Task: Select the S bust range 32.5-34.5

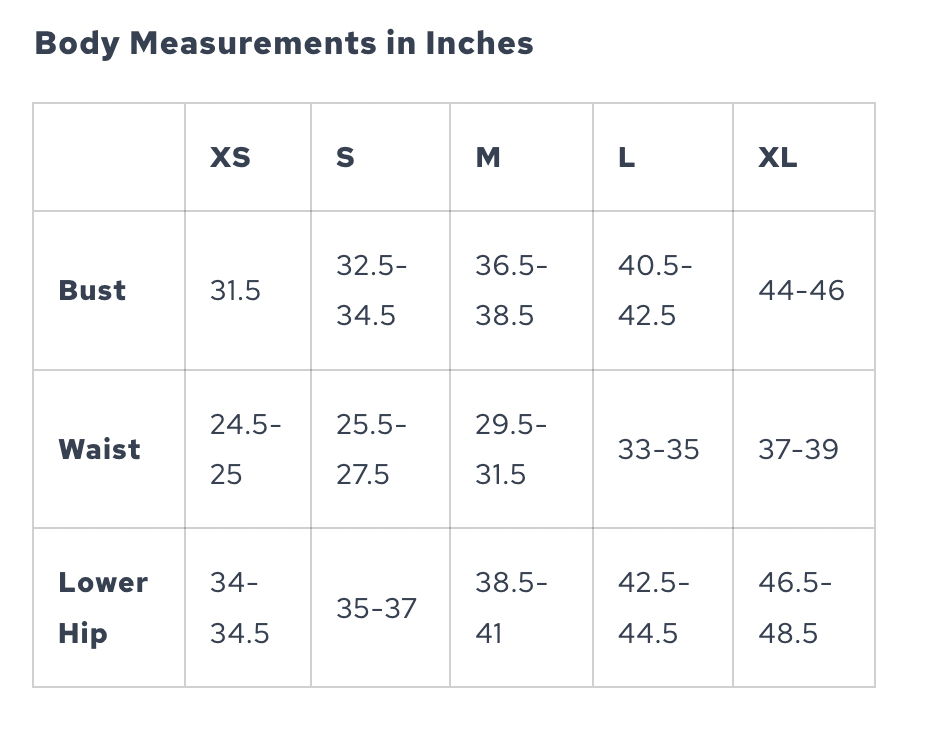Action: (371, 291)
